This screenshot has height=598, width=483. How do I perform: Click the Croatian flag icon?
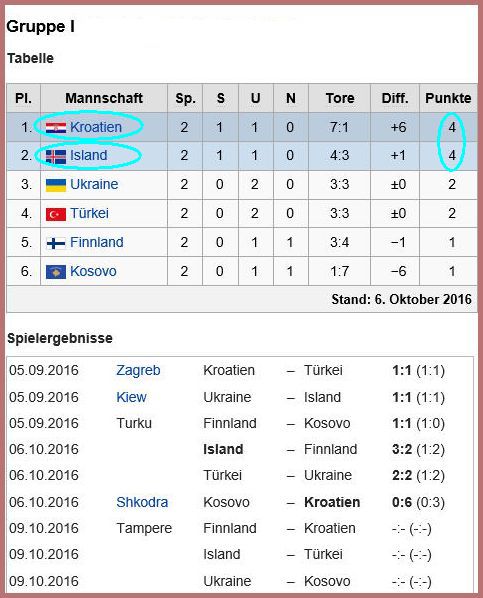tap(56, 127)
